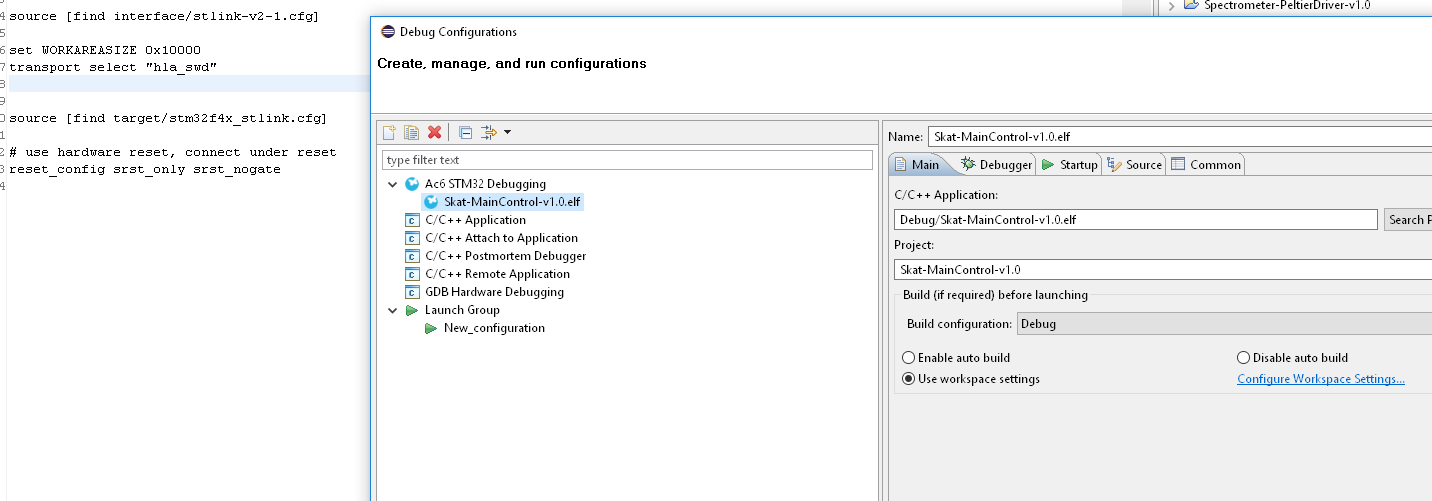1432x501 pixels.
Task: Collapse the Ac6 STM32 Debugging node
Action: (x=392, y=184)
